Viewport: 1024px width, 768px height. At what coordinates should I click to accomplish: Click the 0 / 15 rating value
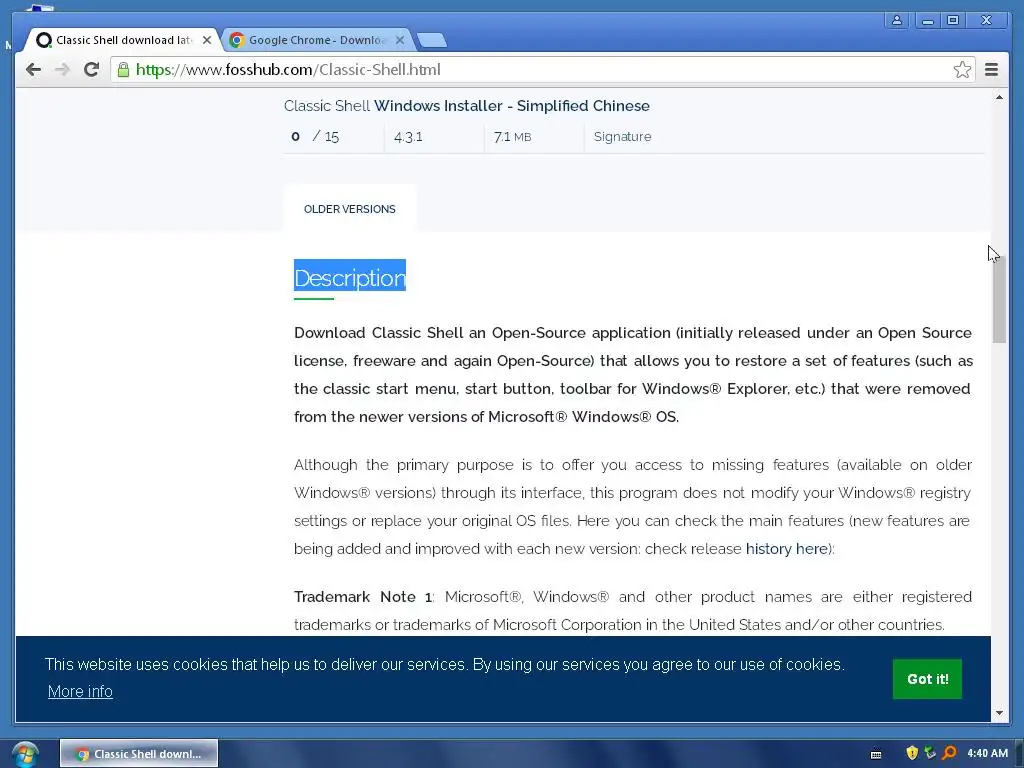click(x=315, y=136)
